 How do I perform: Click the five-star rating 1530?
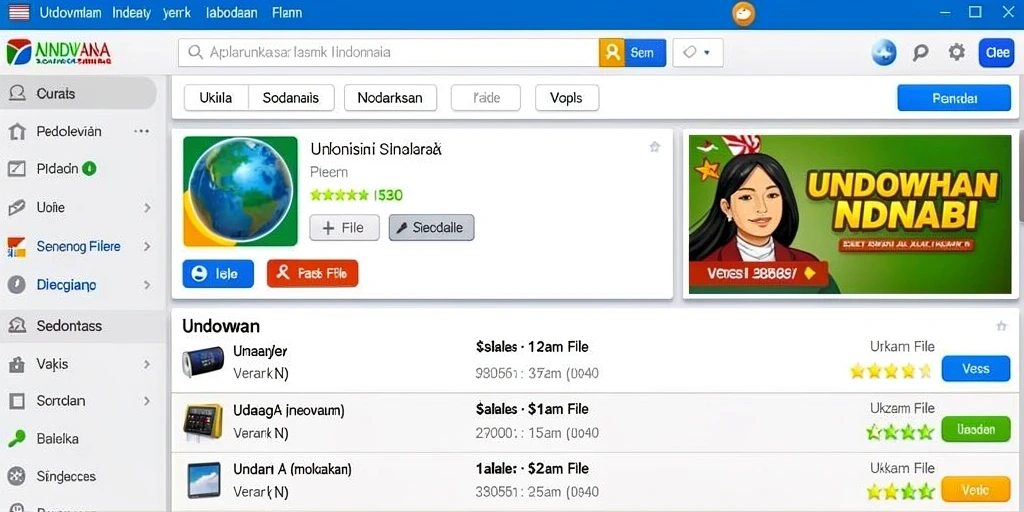(x=357, y=195)
